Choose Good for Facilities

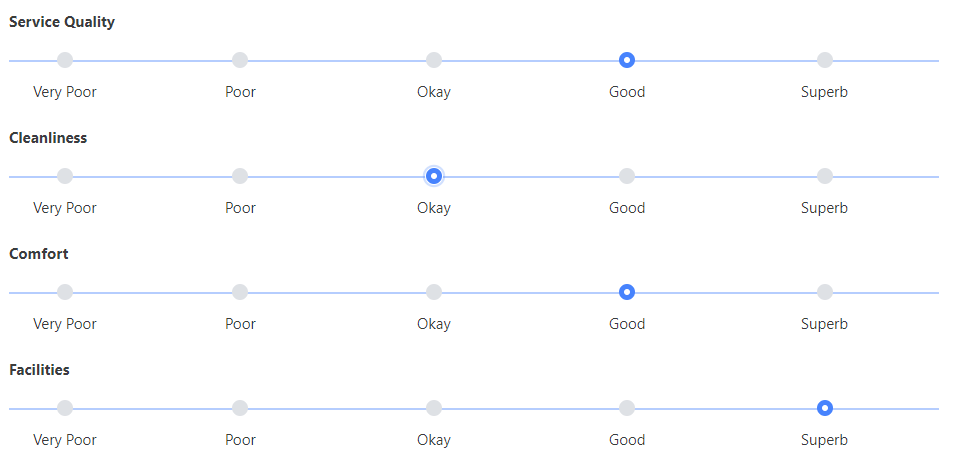(x=627, y=408)
